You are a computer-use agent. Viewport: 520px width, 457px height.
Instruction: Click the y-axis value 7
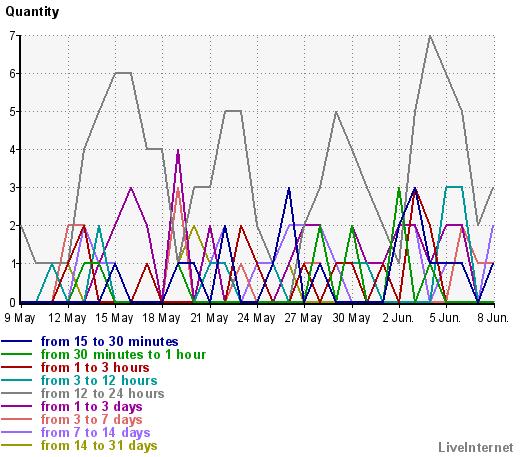[13, 35]
